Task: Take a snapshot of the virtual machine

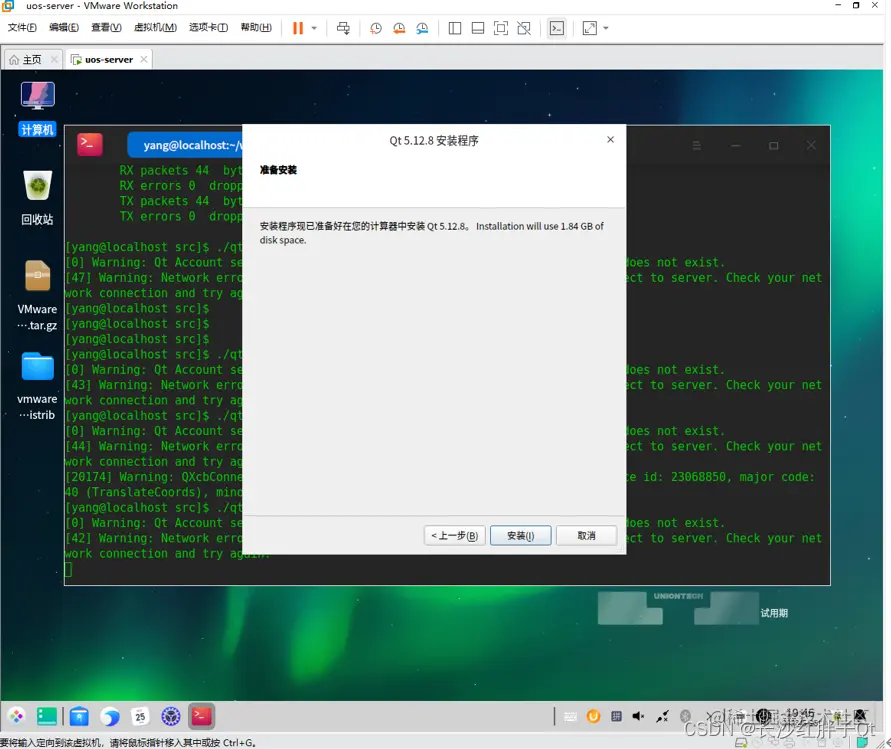Action: [x=375, y=27]
